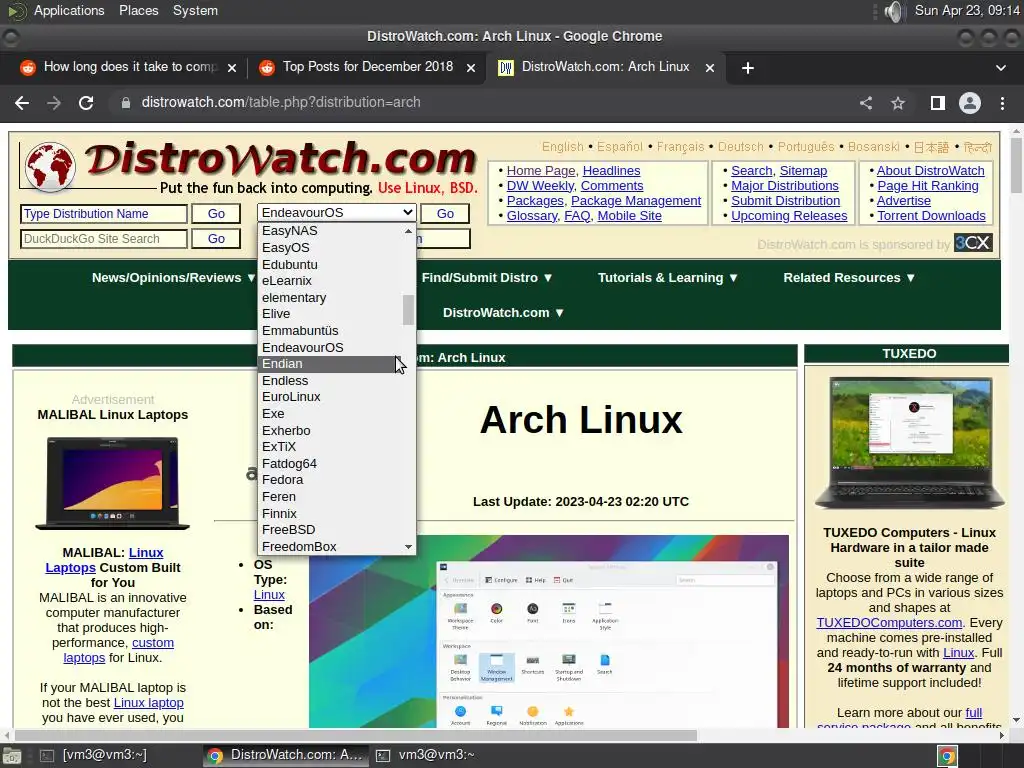The width and height of the screenshot is (1024, 768).
Task: Click the 3CX sponsor logo
Action: pos(973,243)
